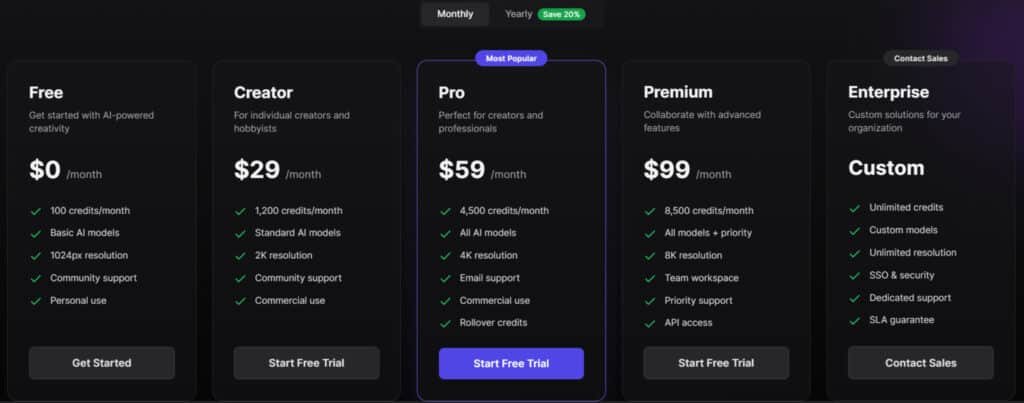
Task: Click the Most Popular badge
Action: pyautogui.click(x=511, y=59)
